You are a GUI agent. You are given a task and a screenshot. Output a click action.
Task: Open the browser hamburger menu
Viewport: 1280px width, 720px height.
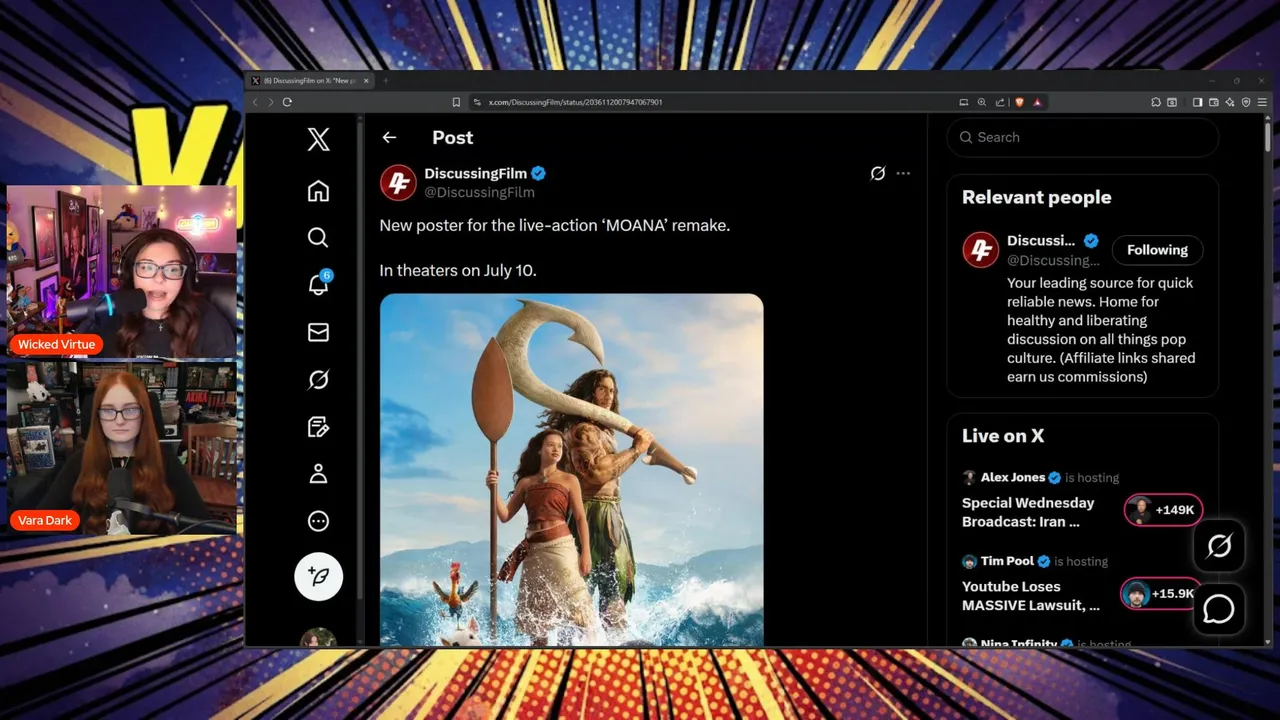1262,102
